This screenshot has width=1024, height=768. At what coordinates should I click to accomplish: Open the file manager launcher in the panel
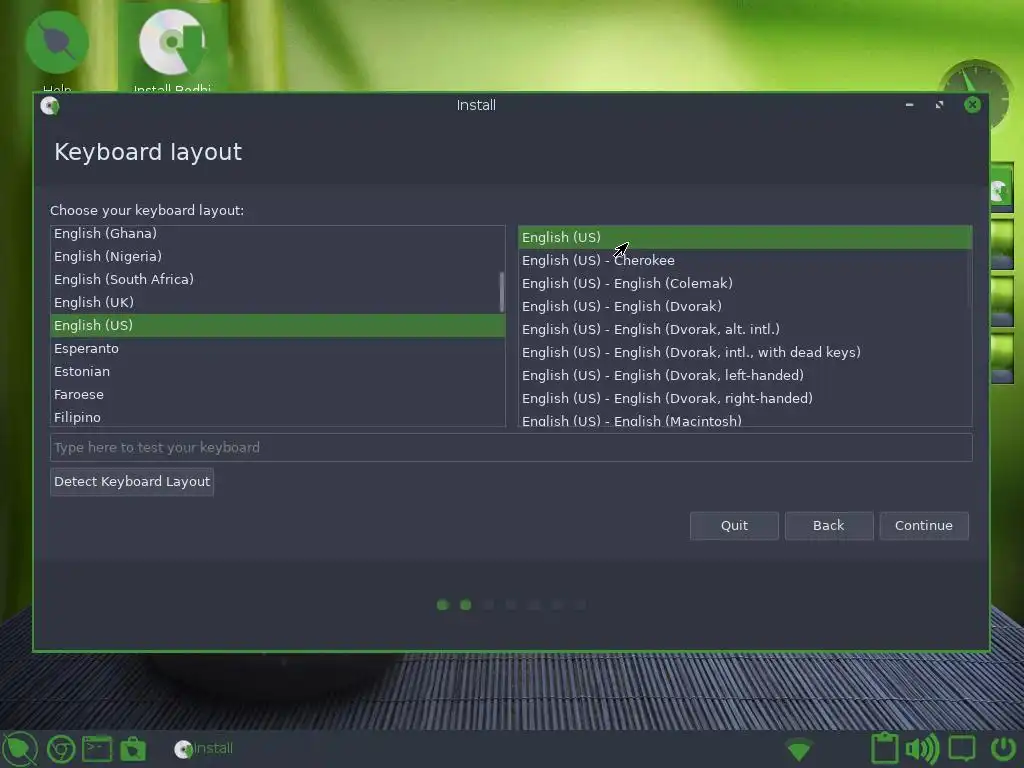pos(133,749)
